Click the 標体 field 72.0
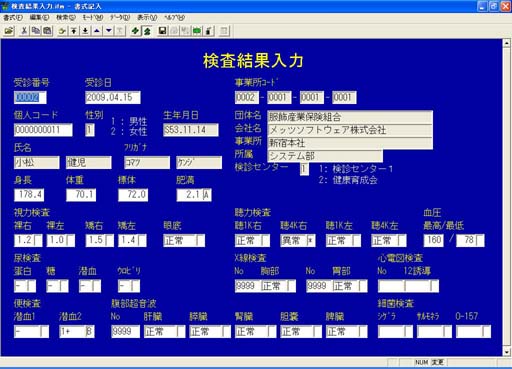The width and height of the screenshot is (512, 369). pos(133,195)
